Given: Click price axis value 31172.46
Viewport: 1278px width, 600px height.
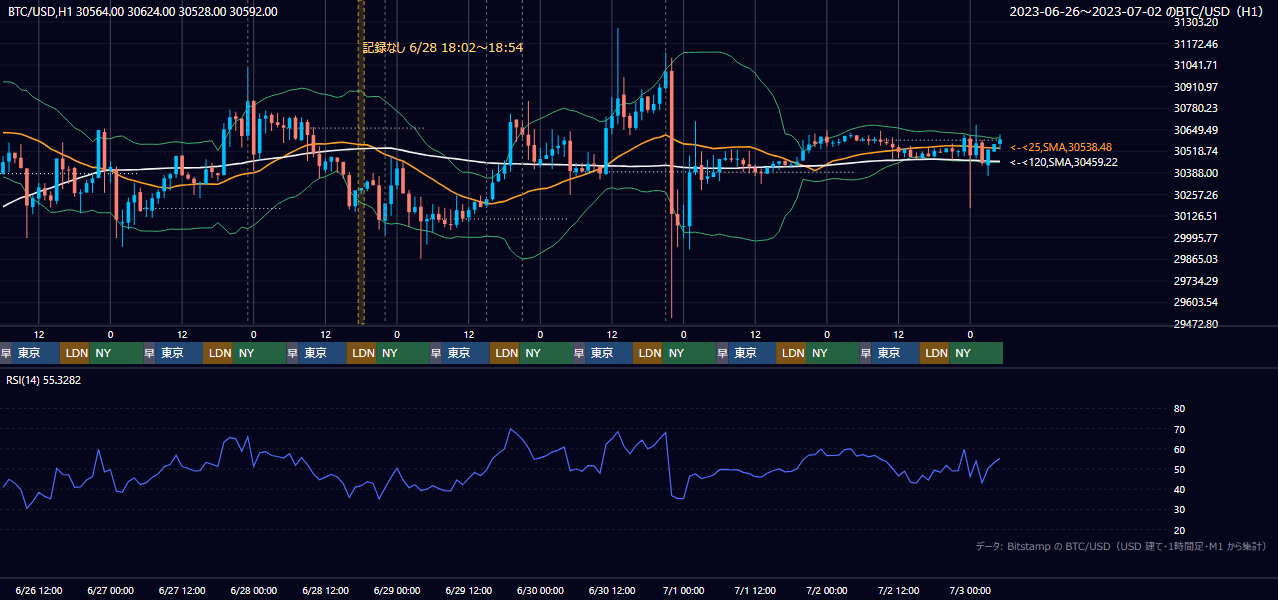Looking at the screenshot, I should (1195, 44).
